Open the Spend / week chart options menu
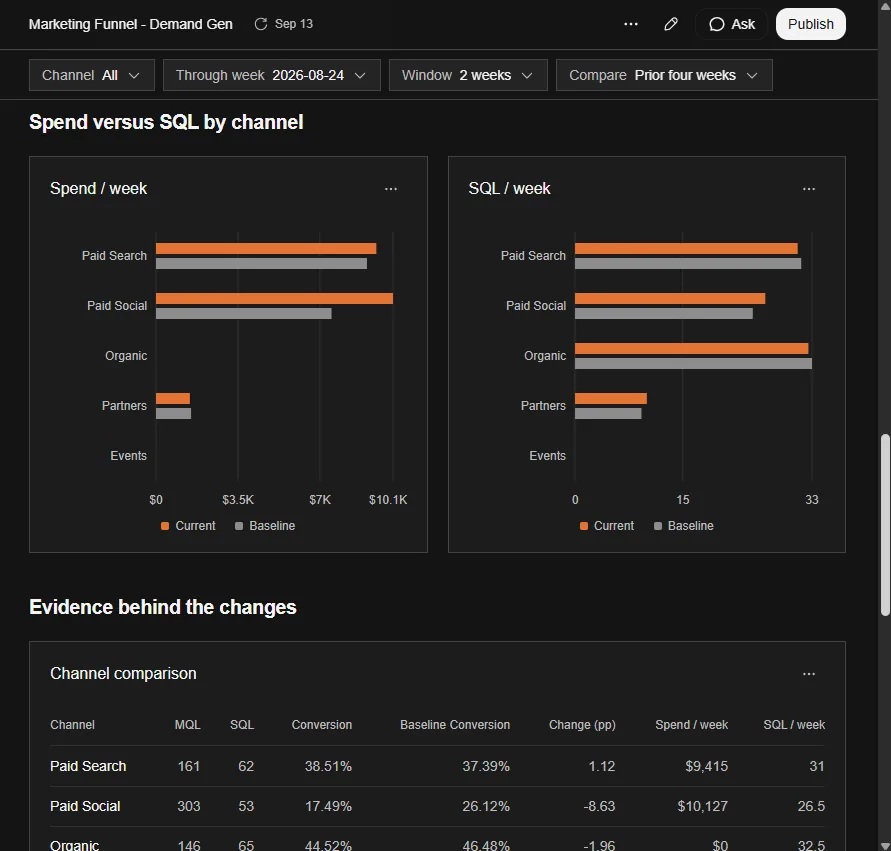891x851 pixels. click(391, 189)
